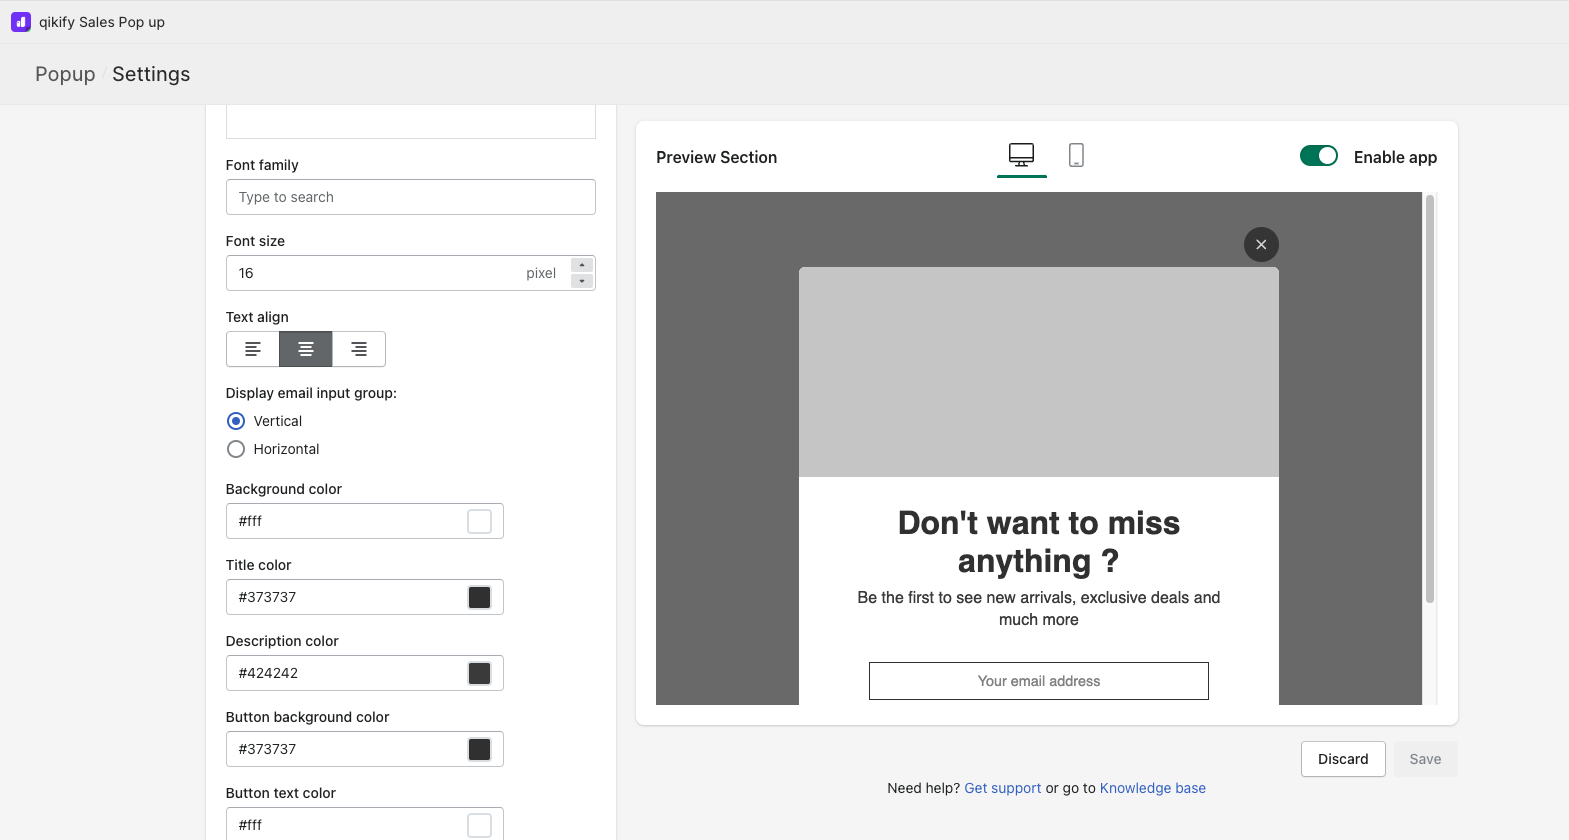This screenshot has height=840, width=1569.
Task: Click the preview section scrollbar
Action: click(x=1430, y=400)
